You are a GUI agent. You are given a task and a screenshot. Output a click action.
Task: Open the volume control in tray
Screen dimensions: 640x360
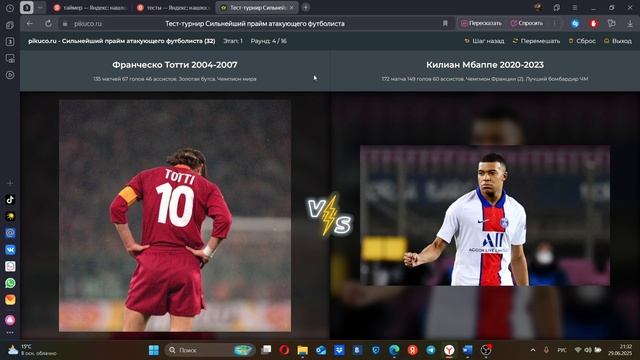coord(588,350)
